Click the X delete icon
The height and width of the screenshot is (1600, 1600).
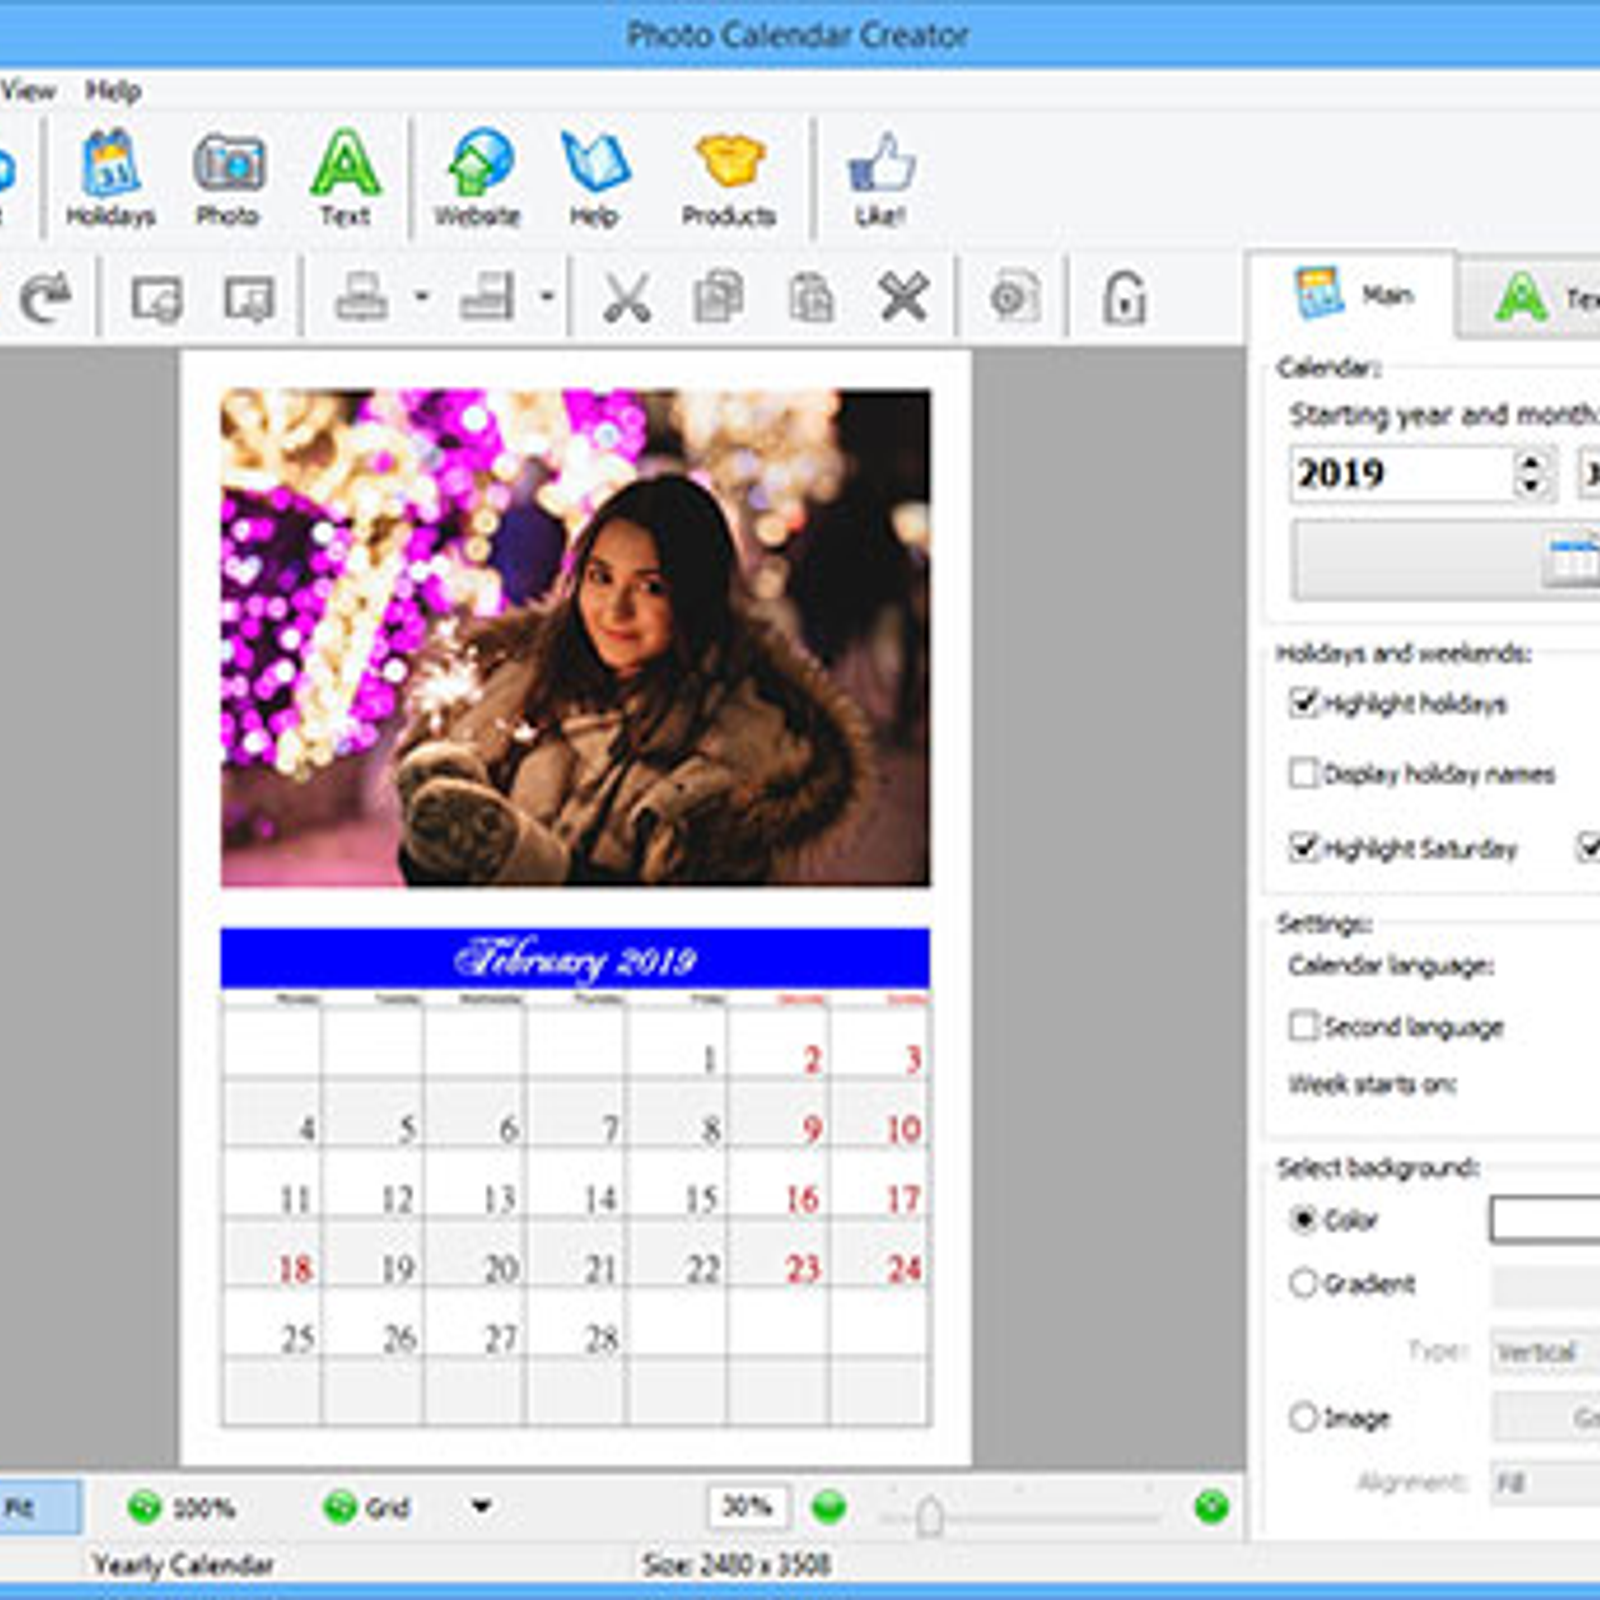(903, 298)
